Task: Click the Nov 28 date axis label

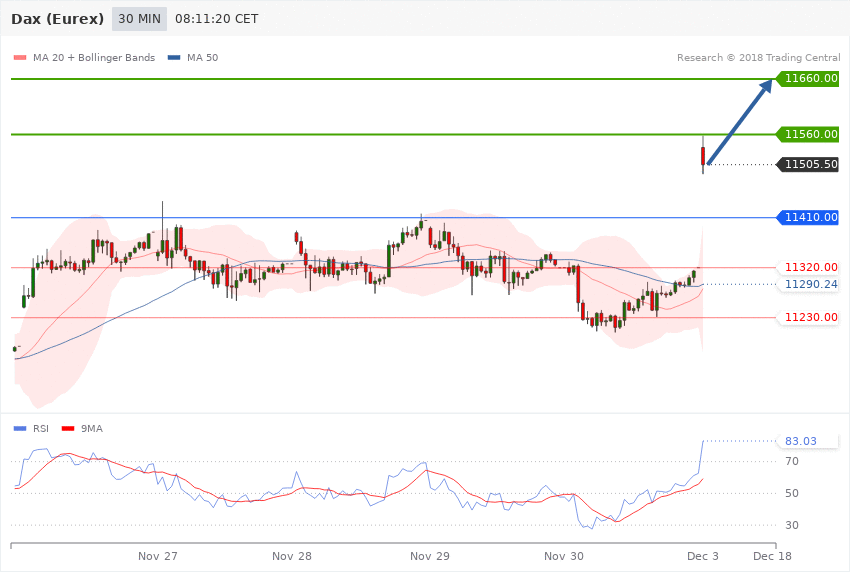Action: [x=292, y=556]
